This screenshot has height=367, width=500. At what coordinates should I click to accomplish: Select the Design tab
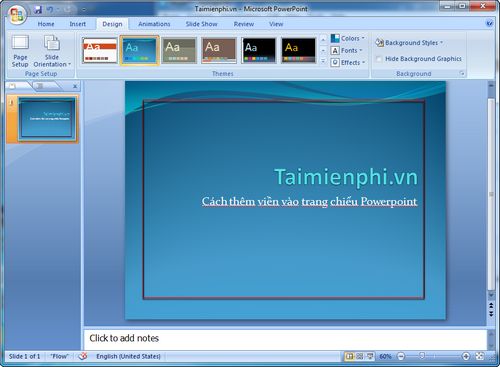point(112,24)
